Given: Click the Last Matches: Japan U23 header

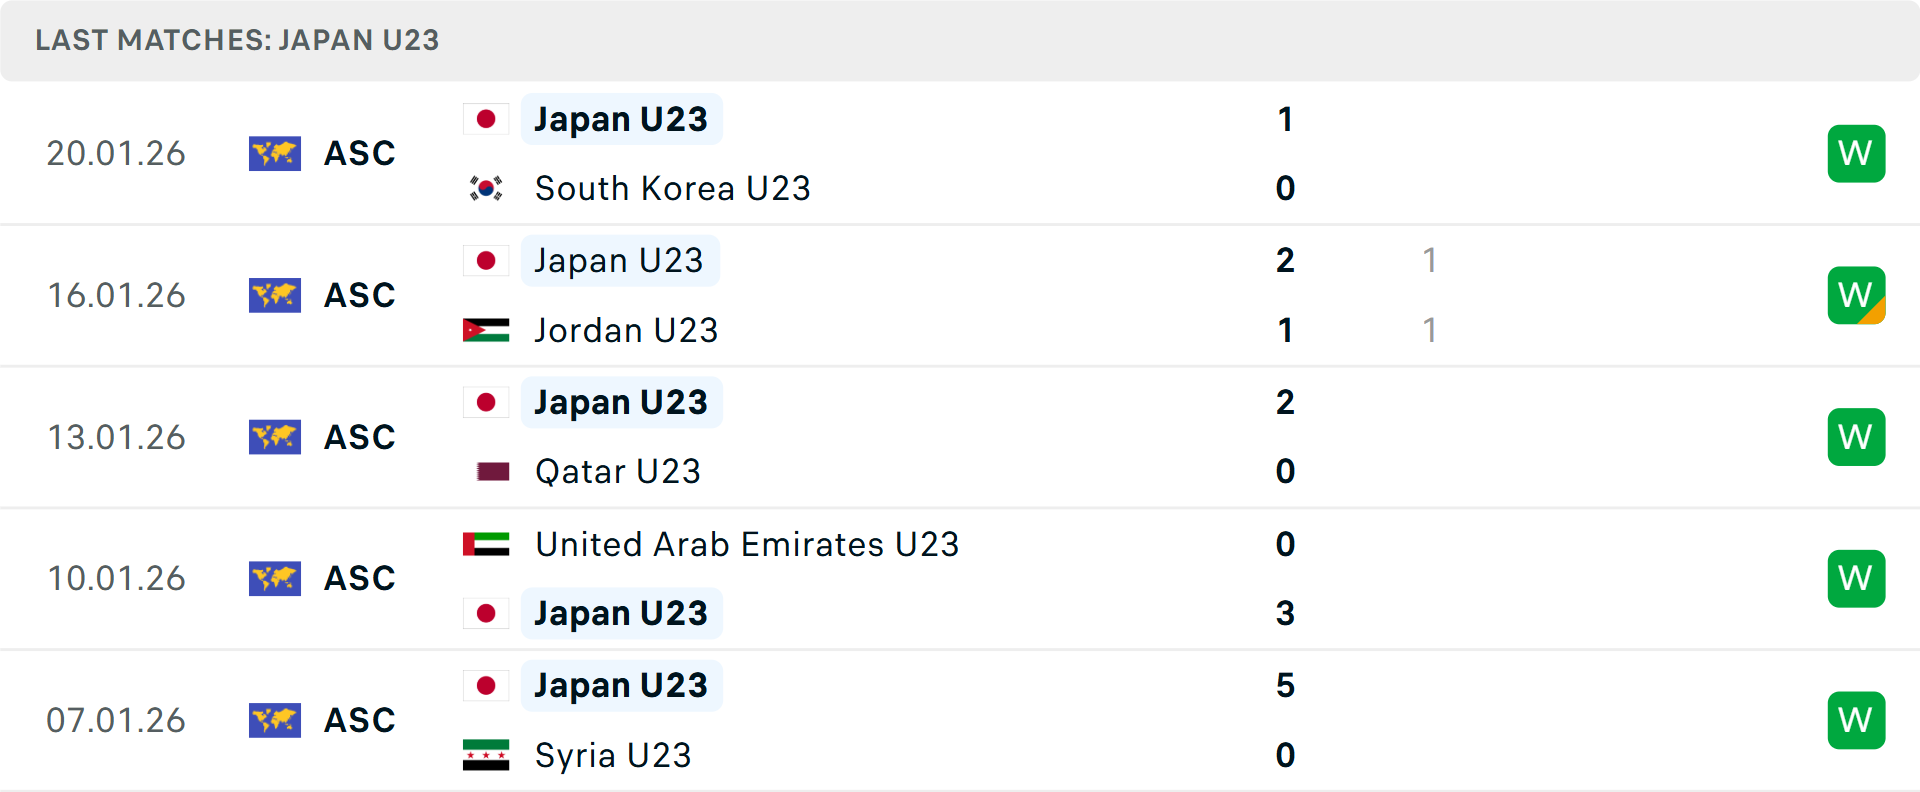Looking at the screenshot, I should pyautogui.click(x=237, y=40).
